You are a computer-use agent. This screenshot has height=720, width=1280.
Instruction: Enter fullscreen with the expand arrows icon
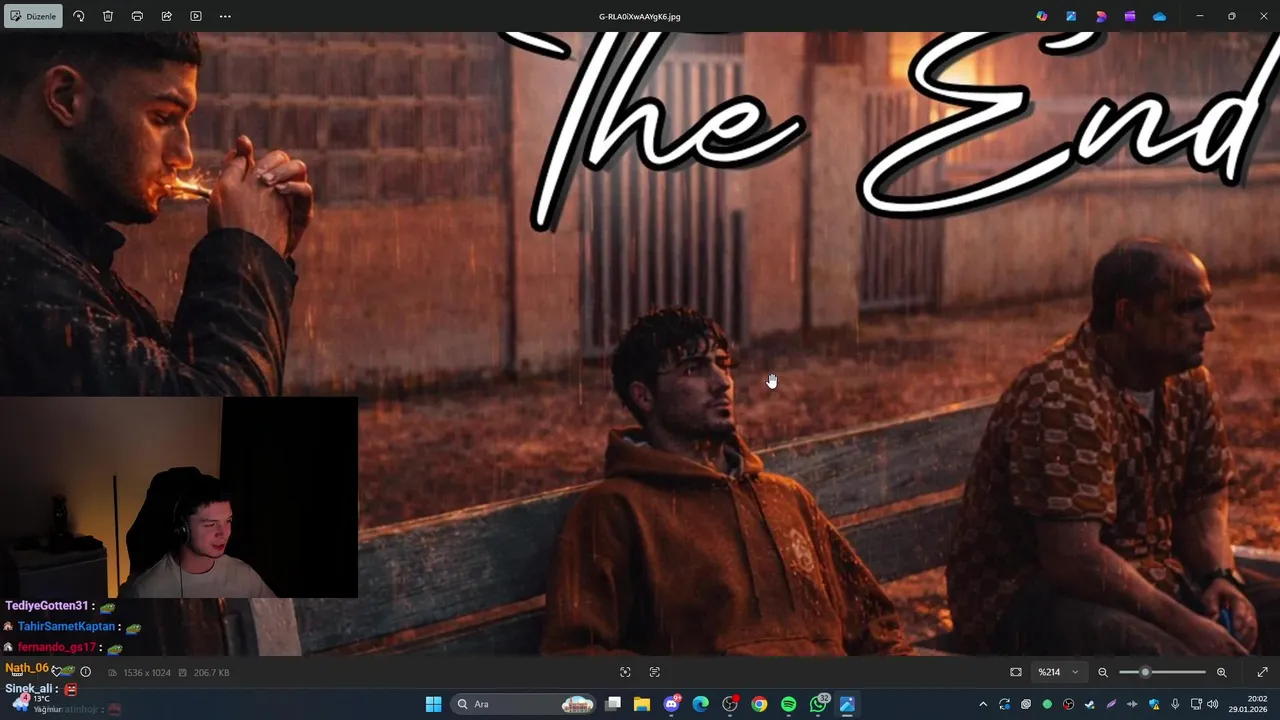coord(1262,672)
